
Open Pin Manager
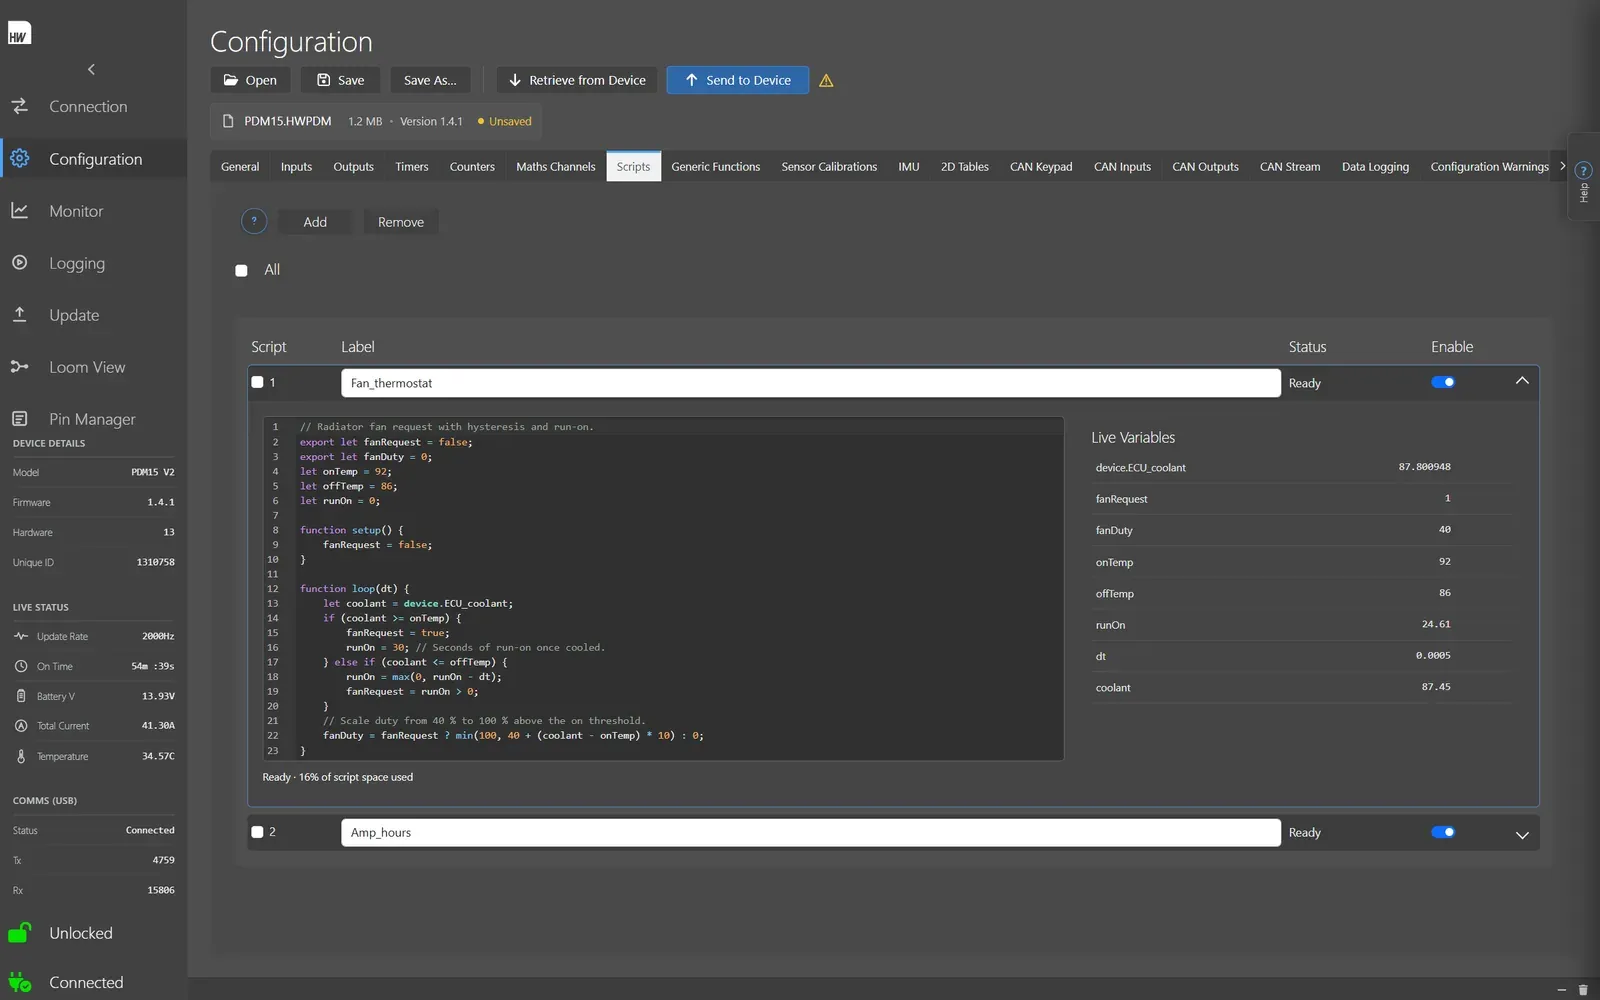click(x=93, y=419)
